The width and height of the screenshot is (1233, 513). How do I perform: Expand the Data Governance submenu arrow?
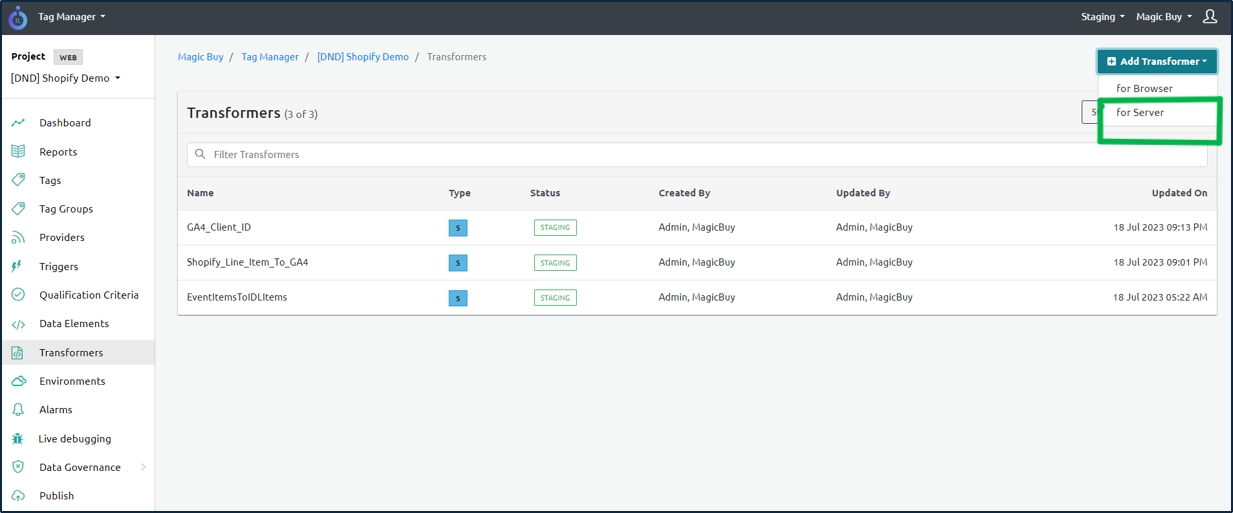pos(143,467)
